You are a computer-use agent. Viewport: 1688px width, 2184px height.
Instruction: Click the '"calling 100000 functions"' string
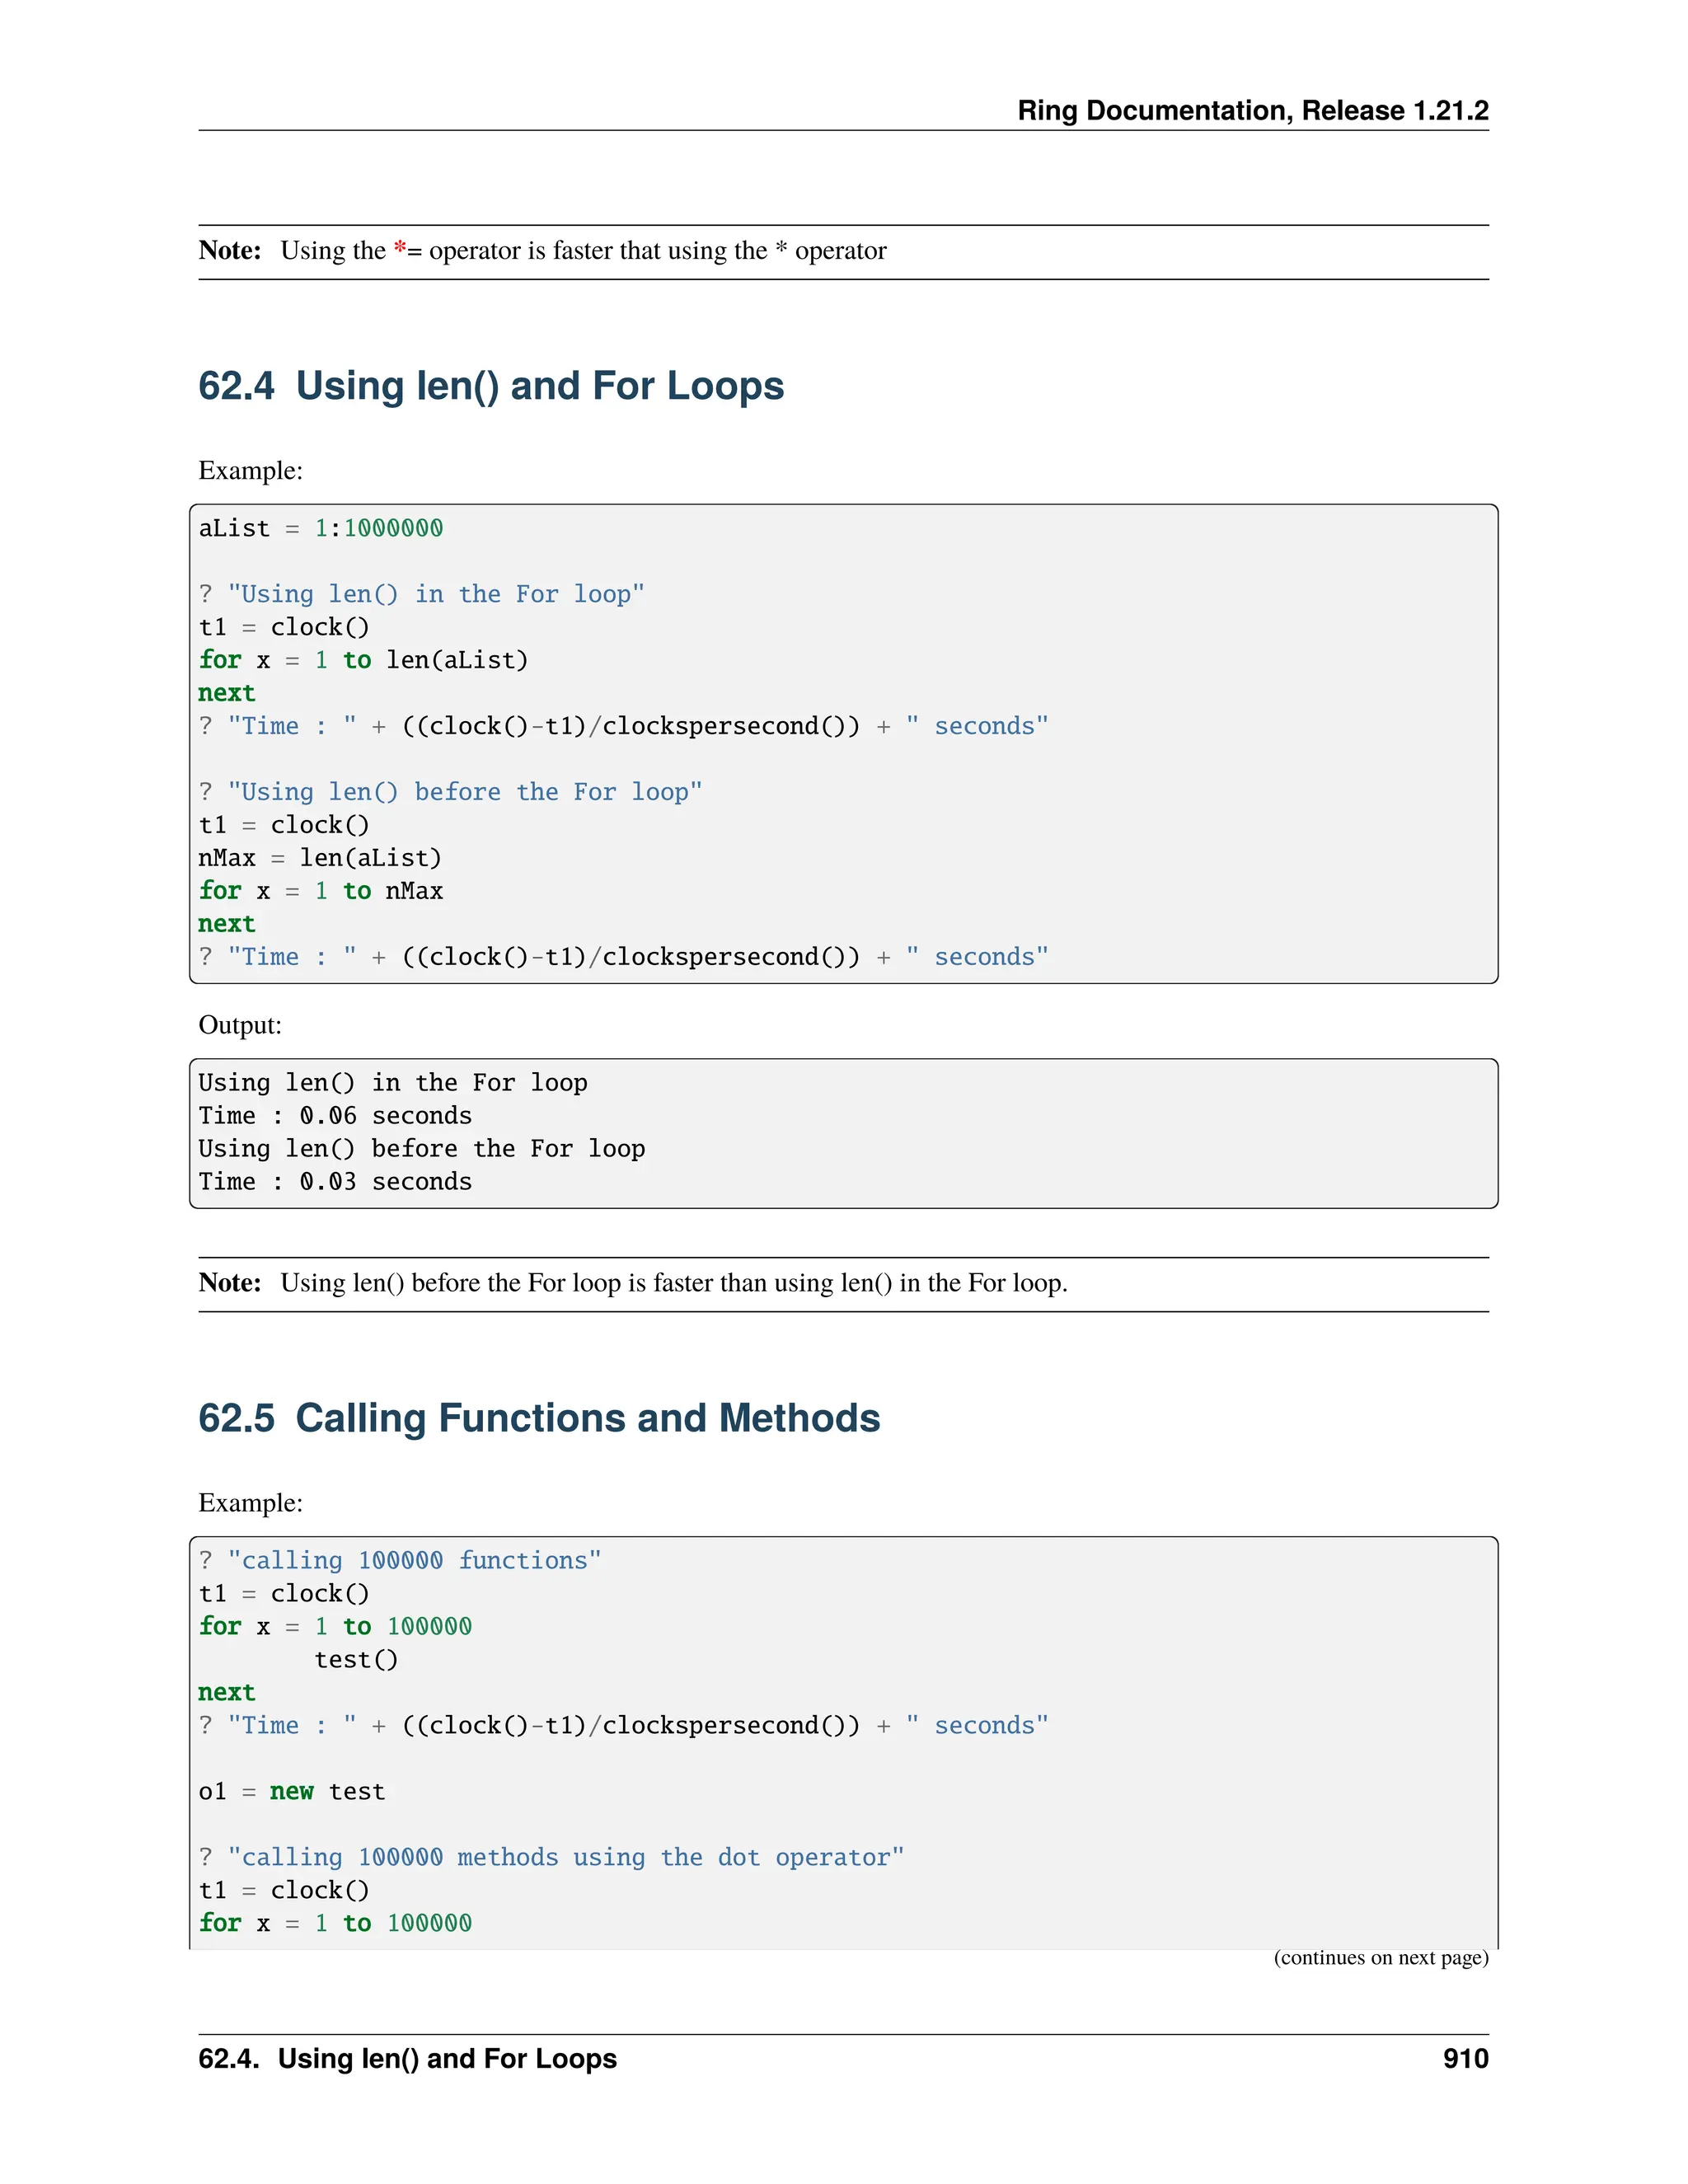[414, 1560]
